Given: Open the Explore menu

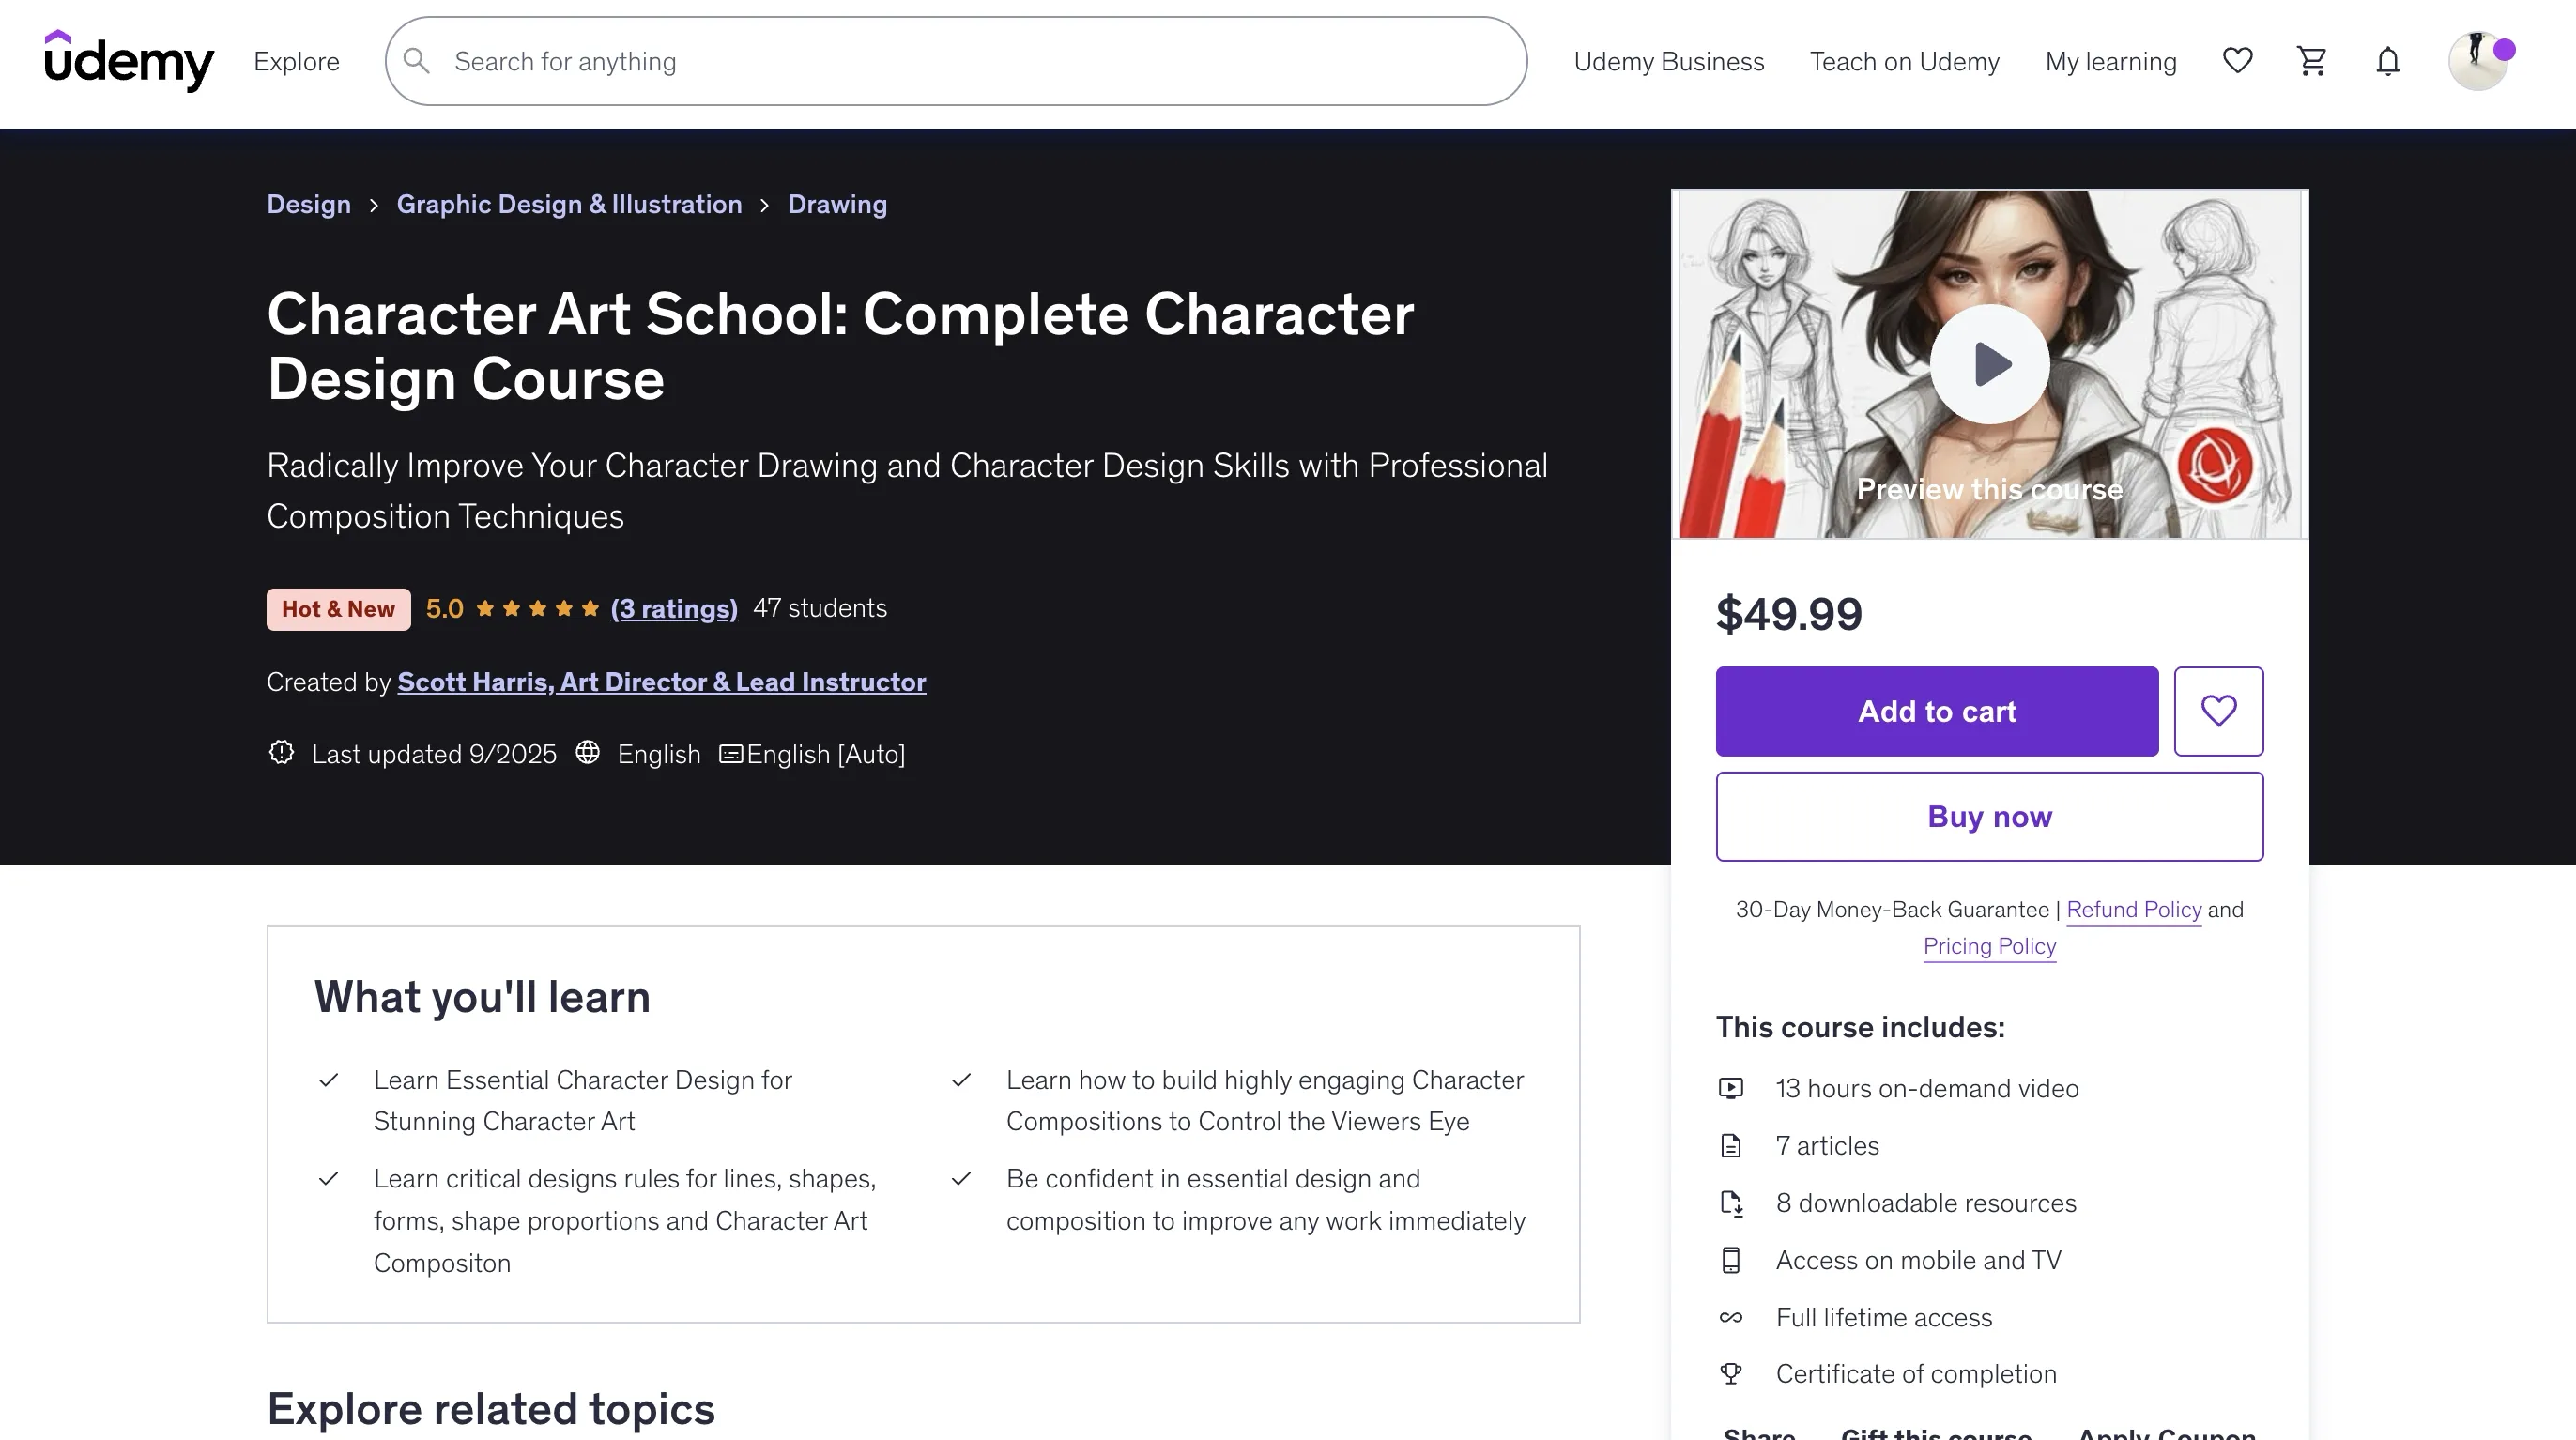Looking at the screenshot, I should 296,61.
